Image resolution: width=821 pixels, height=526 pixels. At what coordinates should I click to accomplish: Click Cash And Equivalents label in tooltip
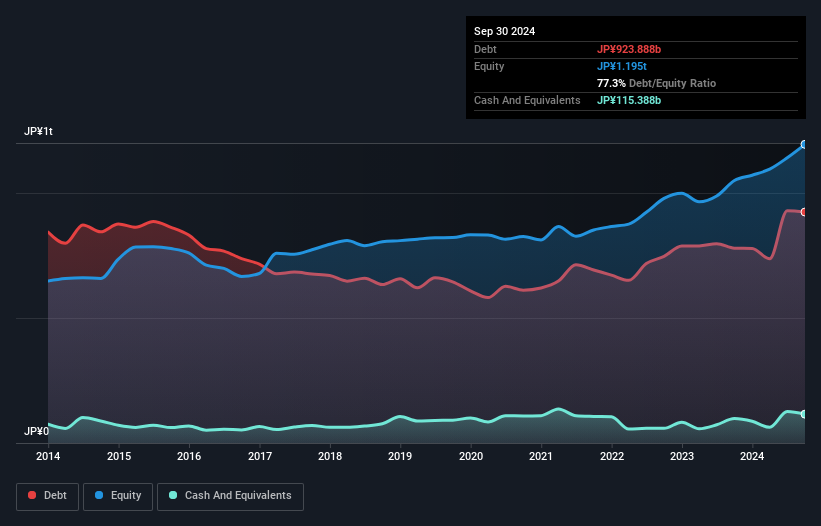(527, 100)
